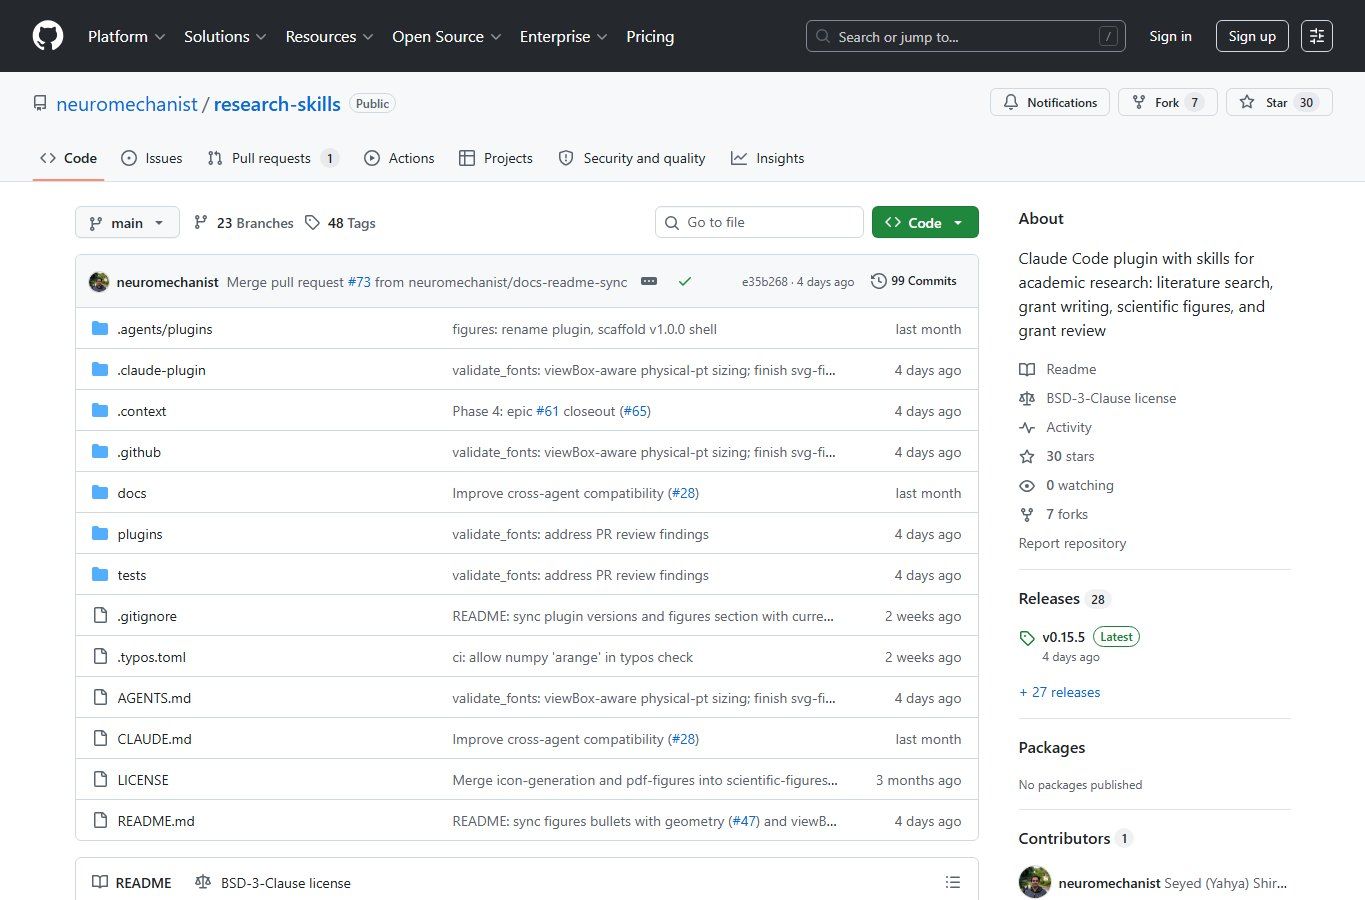Screen dimensions: 1365x900
Task: Click the docs folder icon
Action: coord(100,493)
